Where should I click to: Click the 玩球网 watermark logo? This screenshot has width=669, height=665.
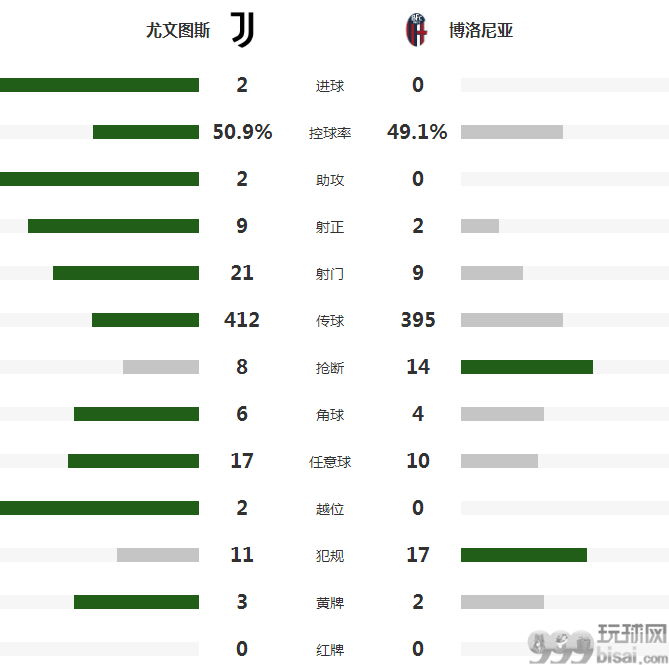pos(597,644)
